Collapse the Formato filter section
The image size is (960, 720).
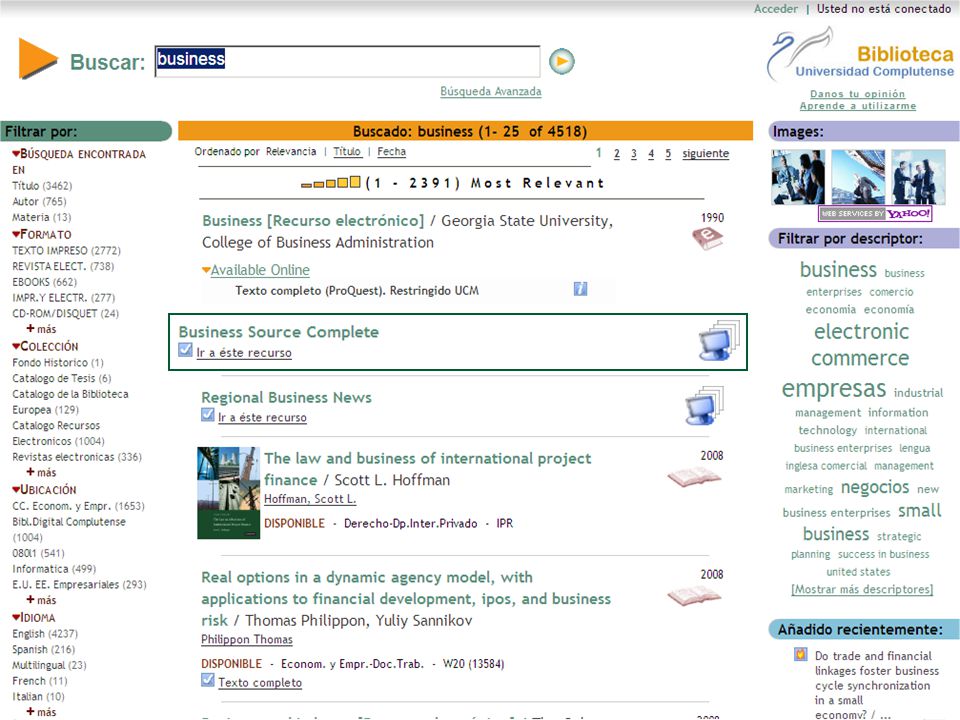pos(16,234)
